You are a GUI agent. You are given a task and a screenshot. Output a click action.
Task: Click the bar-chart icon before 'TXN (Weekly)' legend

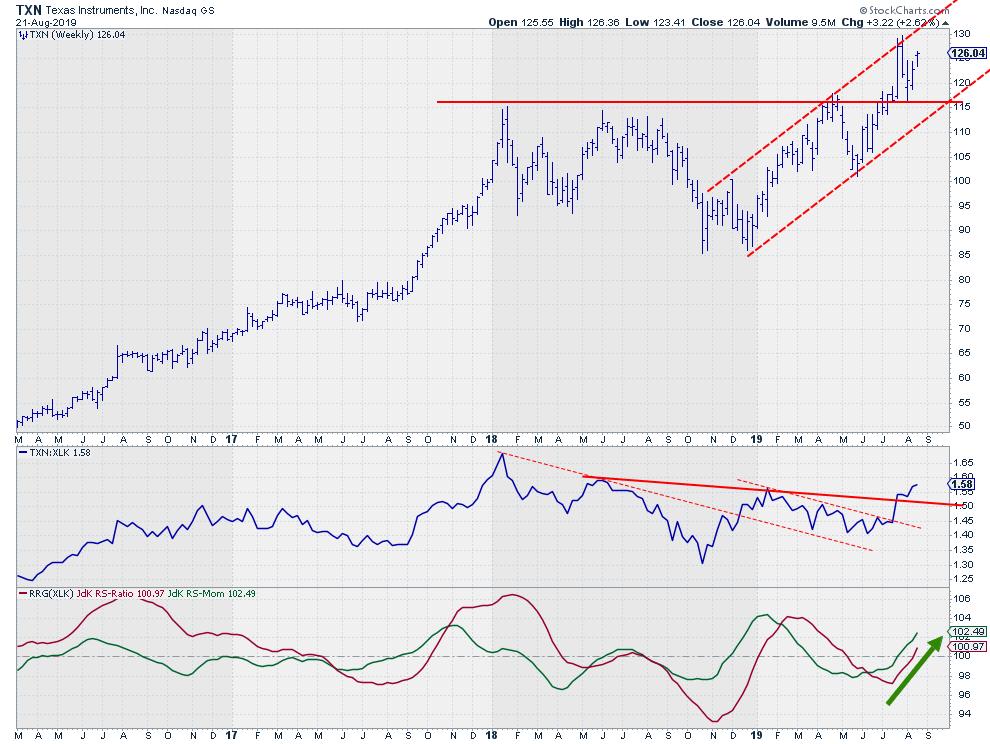24,35
